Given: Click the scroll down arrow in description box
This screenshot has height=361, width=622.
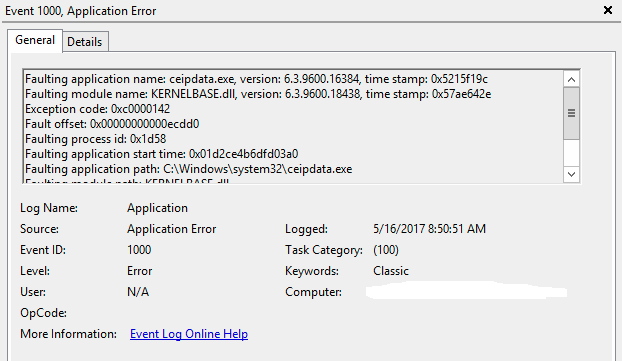Looking at the screenshot, I should click(x=571, y=174).
